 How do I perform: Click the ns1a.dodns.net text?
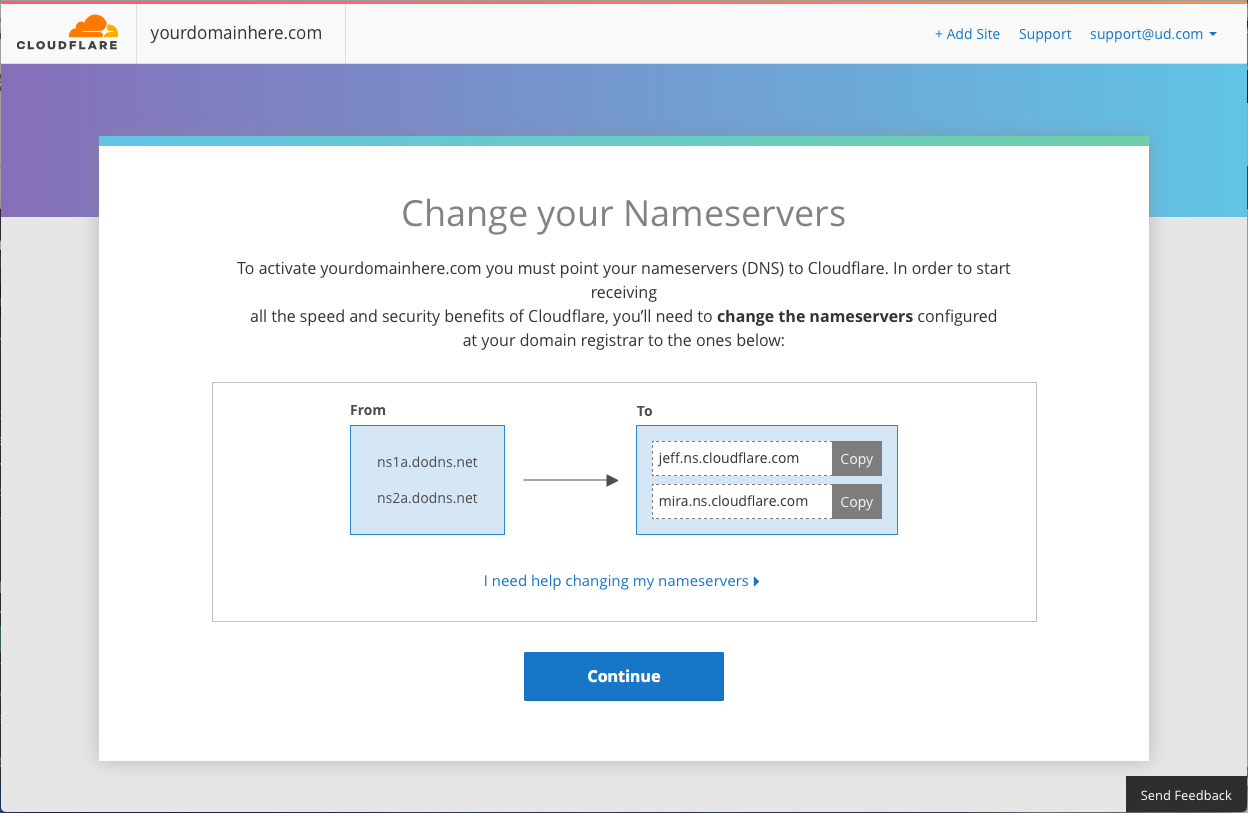(427, 462)
